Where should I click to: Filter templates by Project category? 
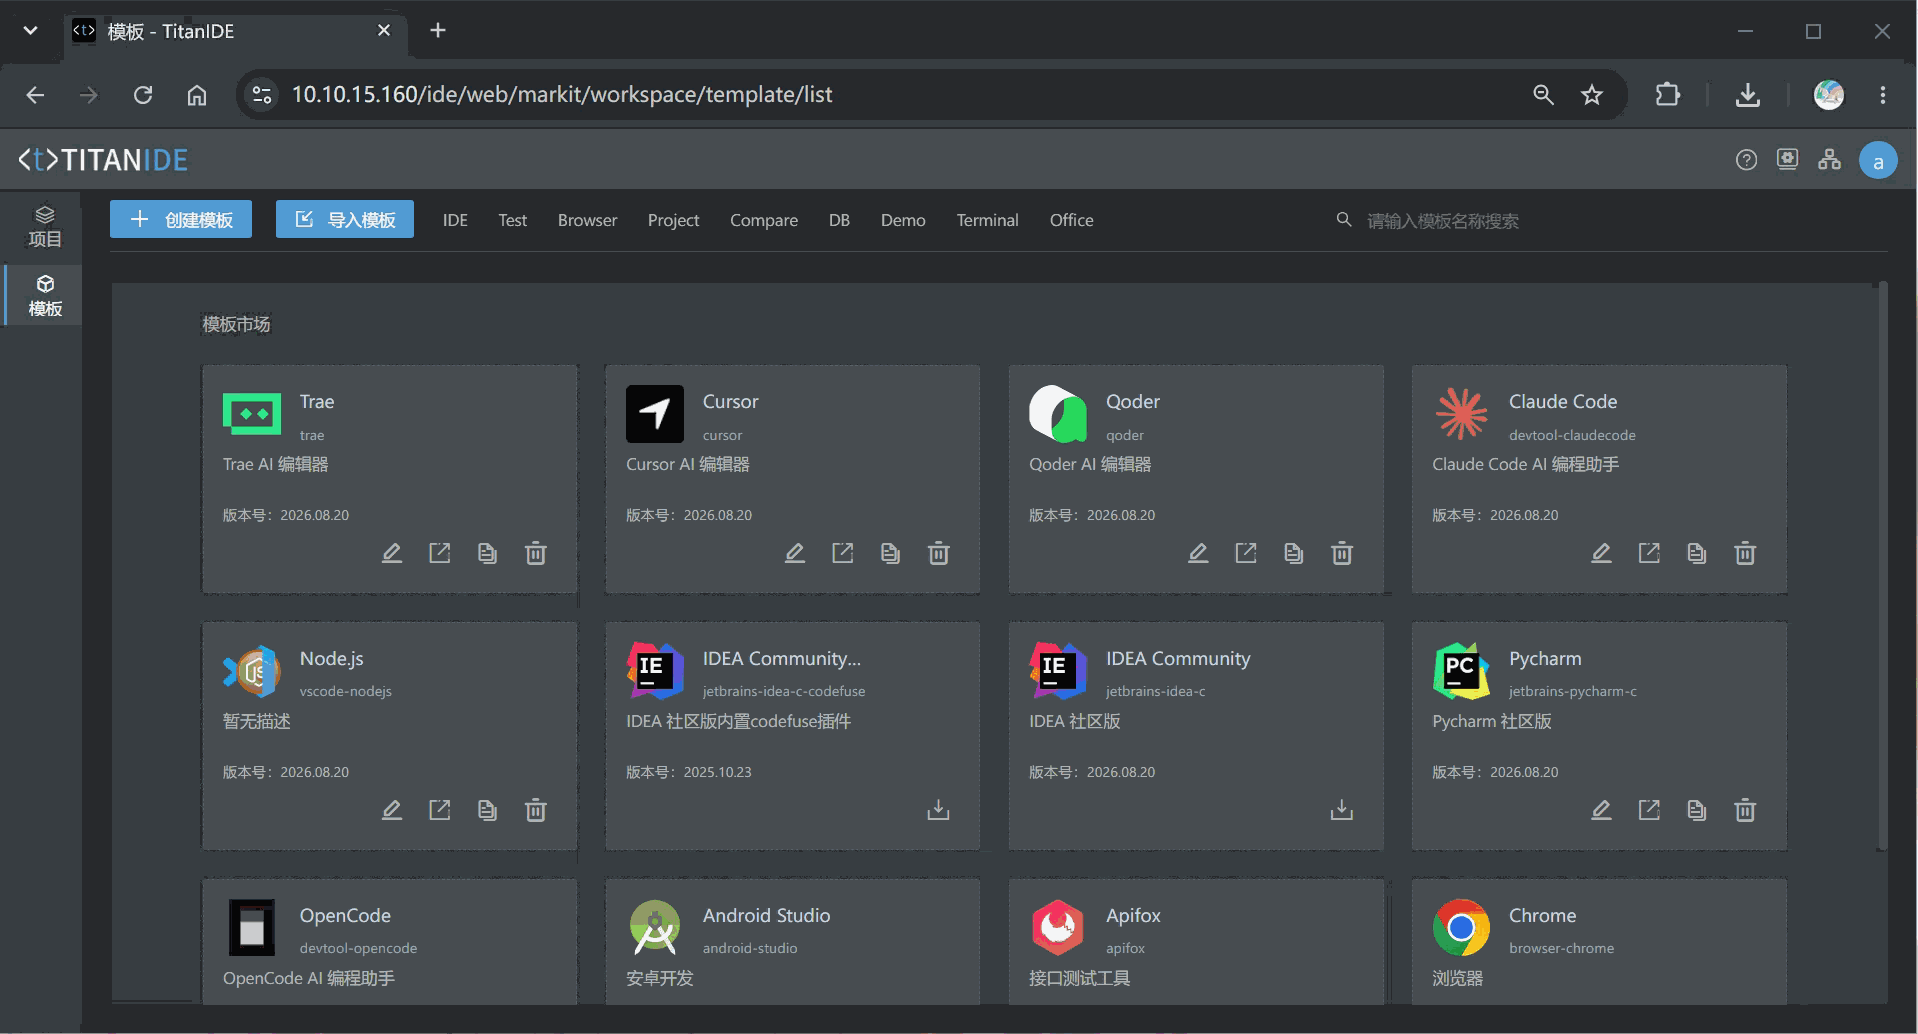click(673, 220)
